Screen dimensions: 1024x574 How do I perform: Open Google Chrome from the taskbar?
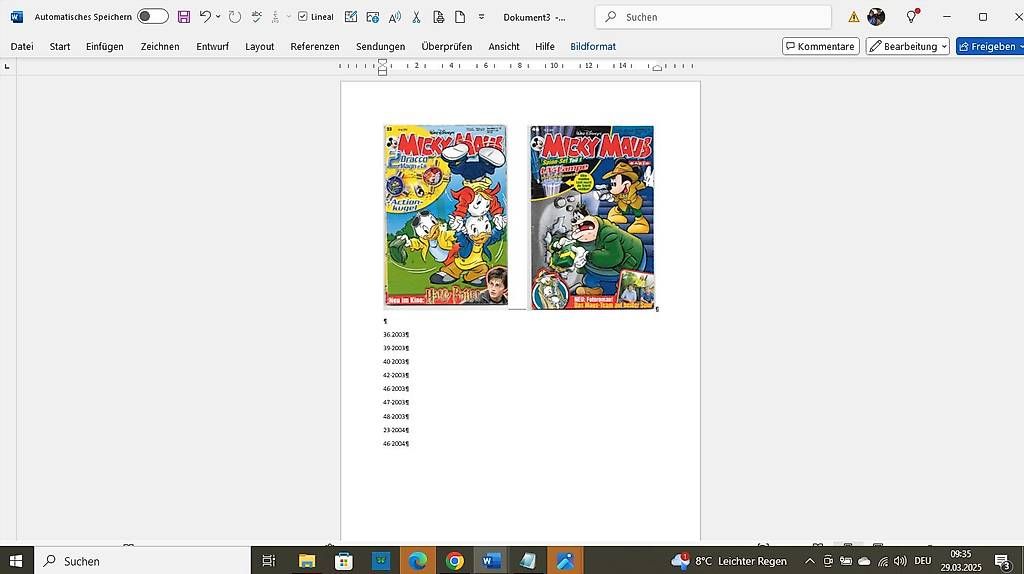[455, 561]
